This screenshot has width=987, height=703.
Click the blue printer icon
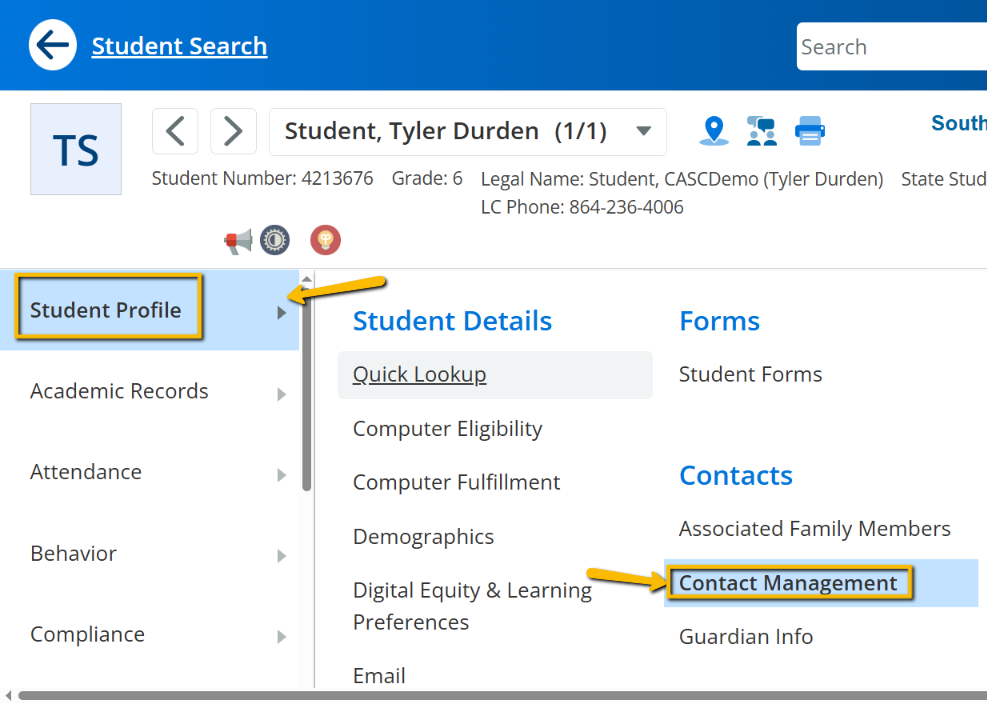pyautogui.click(x=809, y=131)
